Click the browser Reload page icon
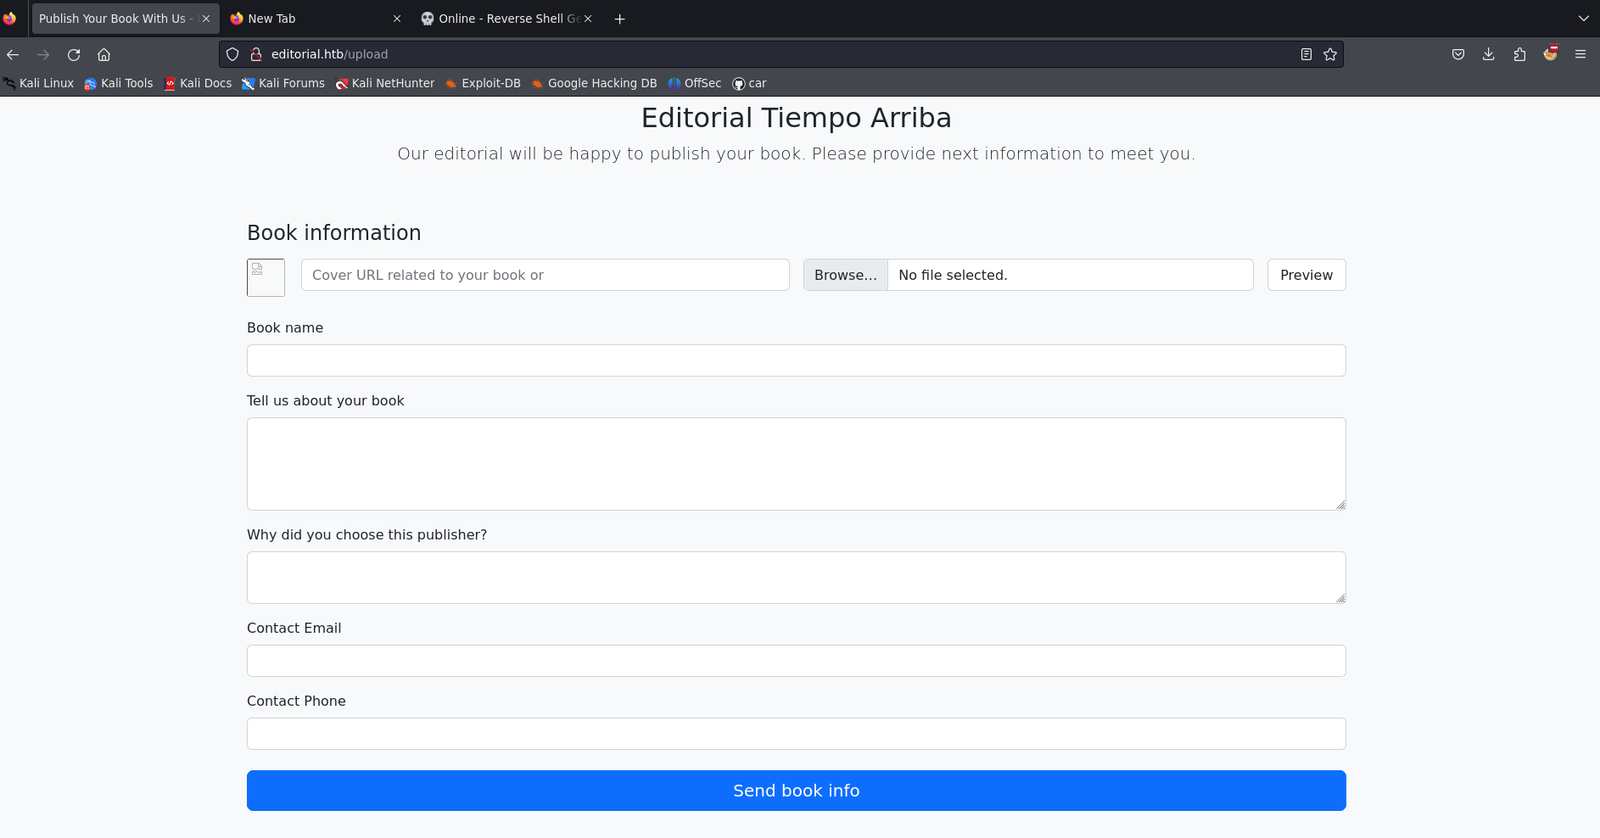 (x=74, y=55)
